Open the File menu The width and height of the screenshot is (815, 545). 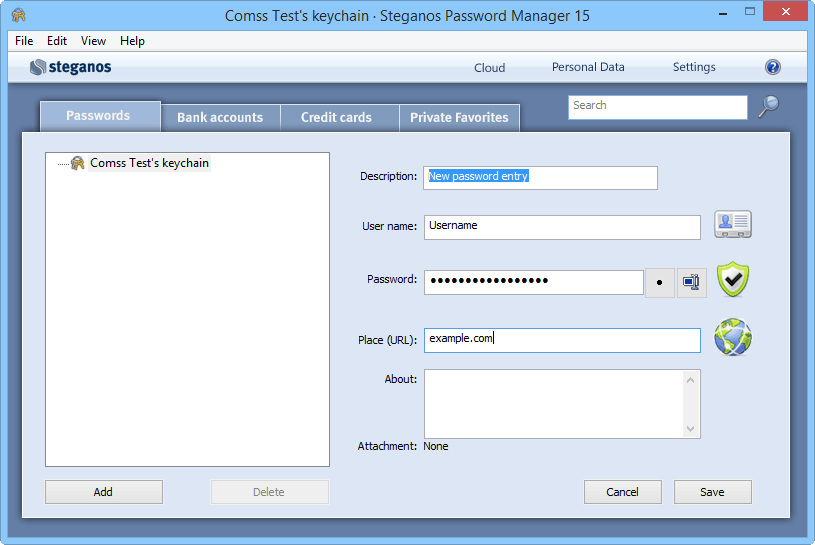[x=24, y=41]
